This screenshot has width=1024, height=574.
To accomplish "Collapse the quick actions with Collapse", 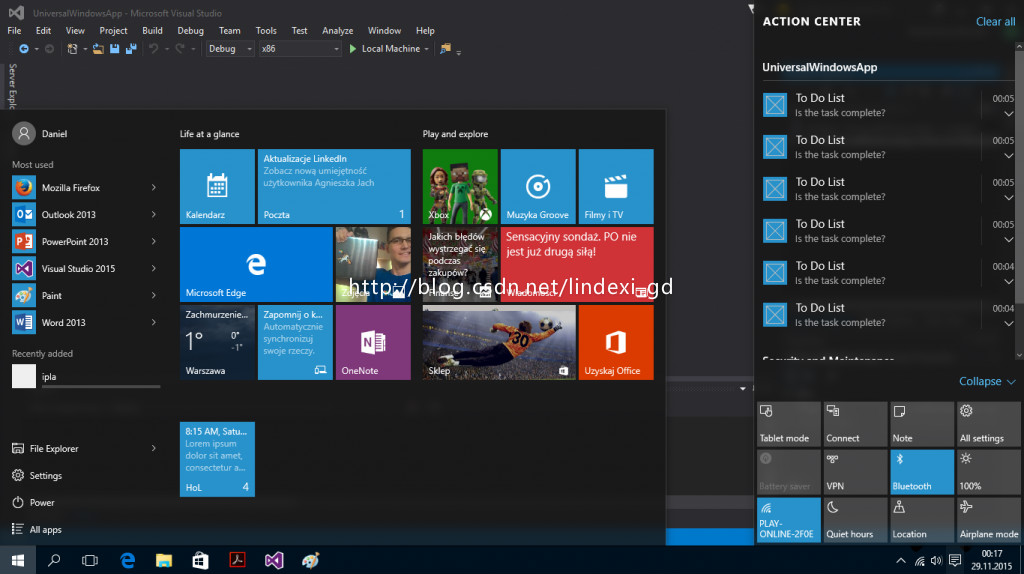I will pyautogui.click(x=987, y=381).
